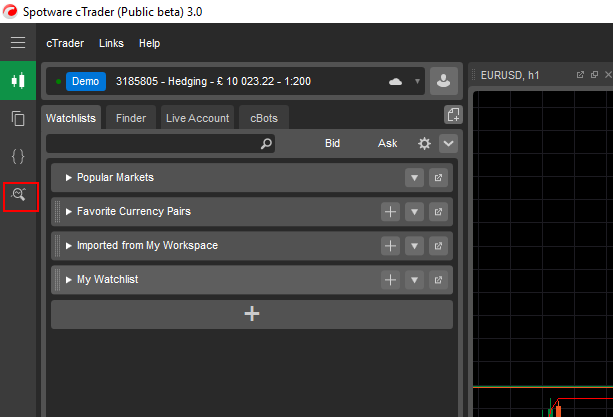Viewport: 613px width, 417px height.
Task: Click the Bid column header
Action: (332, 143)
